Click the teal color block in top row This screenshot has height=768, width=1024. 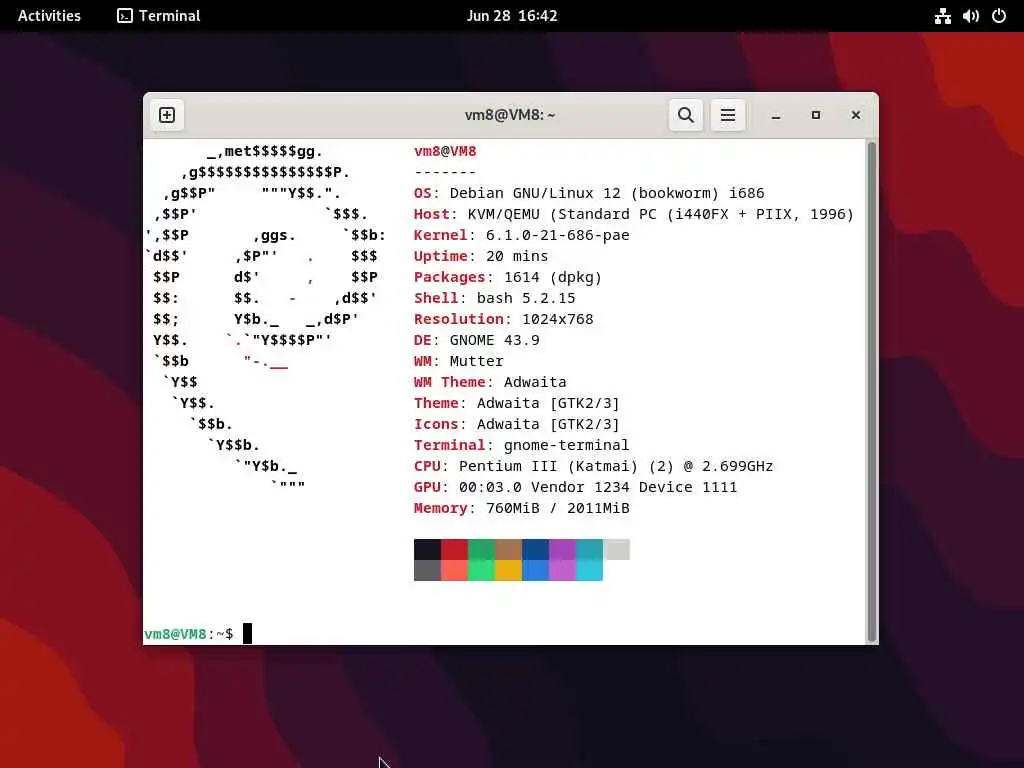click(x=589, y=549)
